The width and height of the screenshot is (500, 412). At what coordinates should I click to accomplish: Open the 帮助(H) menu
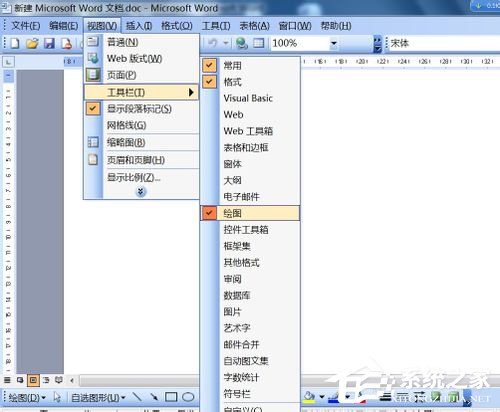pyautogui.click(x=336, y=26)
